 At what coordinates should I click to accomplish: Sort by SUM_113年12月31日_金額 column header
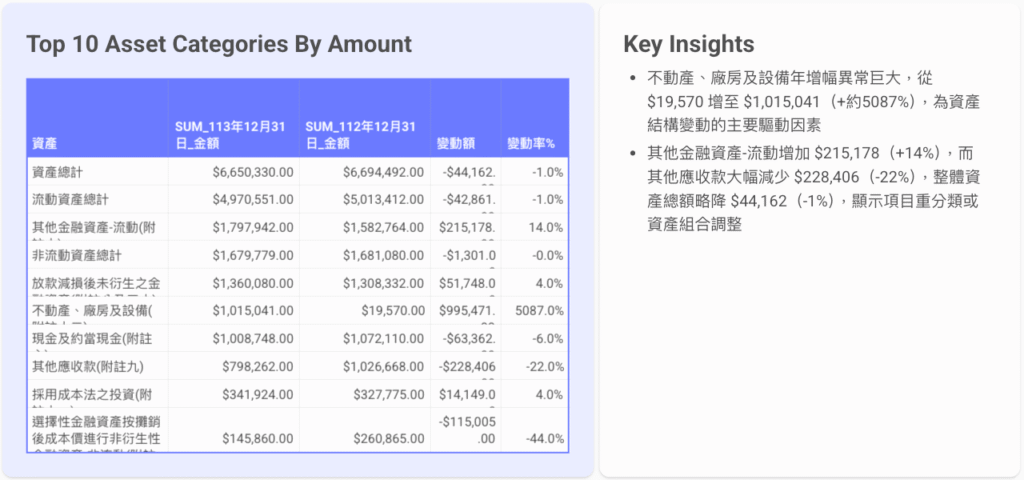tap(230, 135)
